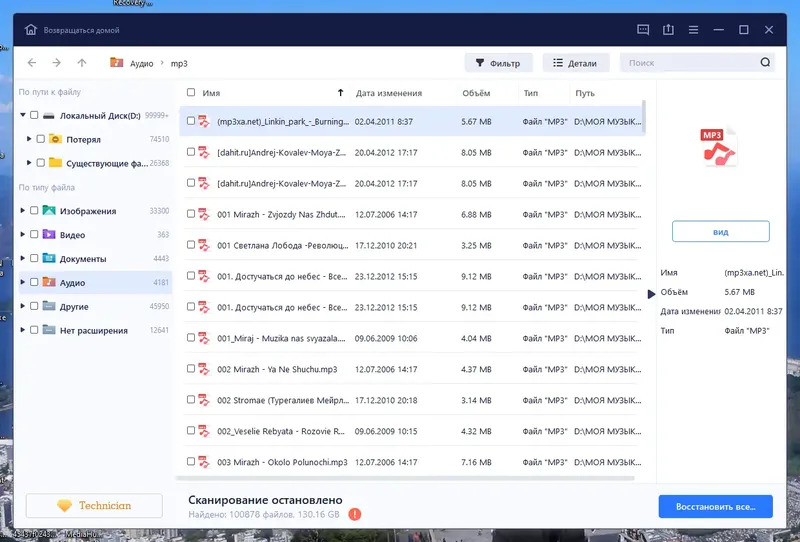Viewport: 800px width, 542px height.
Task: Sort by Тип column header
Action: 531,93
